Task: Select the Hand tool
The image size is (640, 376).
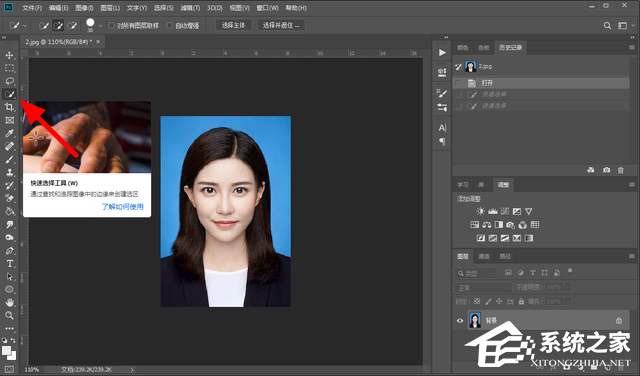Action: pos(9,302)
